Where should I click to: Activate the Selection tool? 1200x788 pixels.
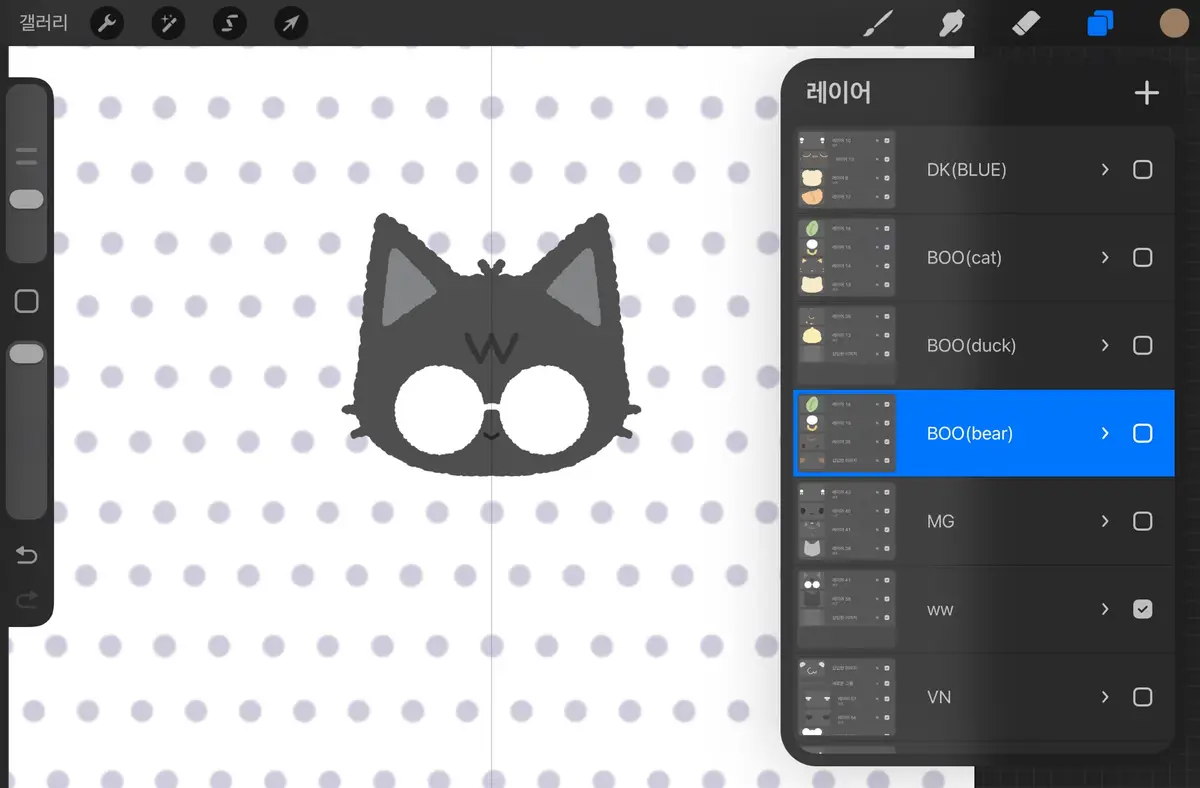[229, 23]
